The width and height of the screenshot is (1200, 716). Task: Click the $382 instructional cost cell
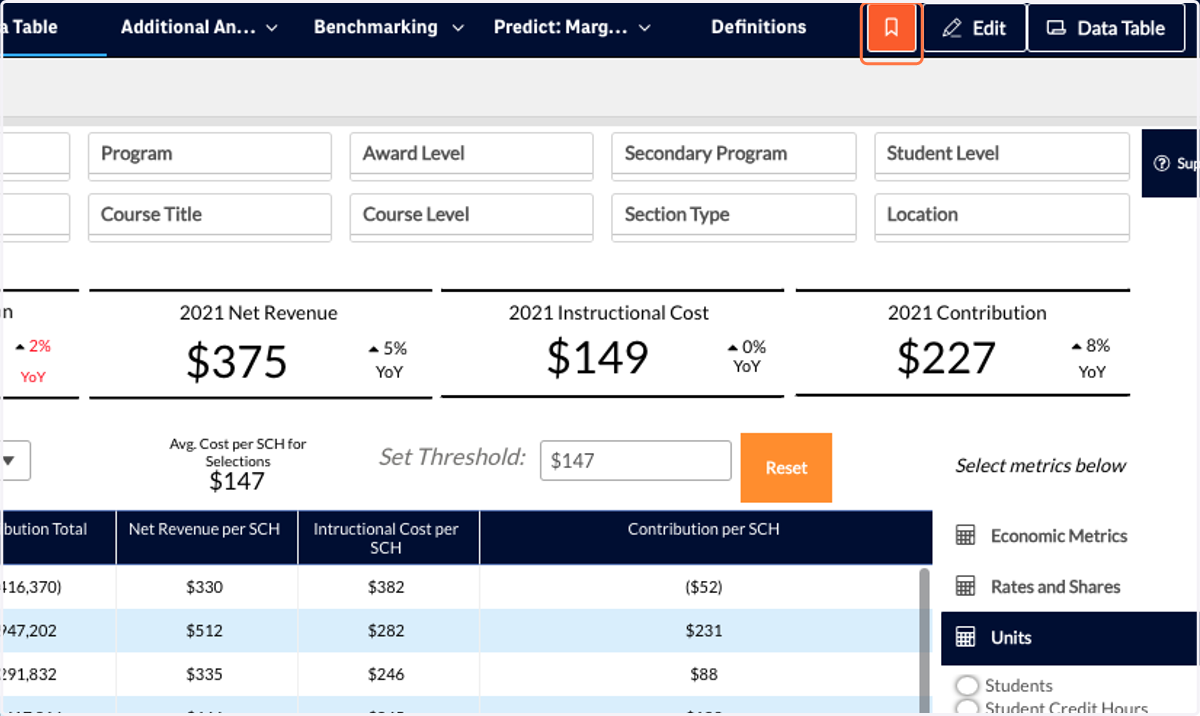tap(386, 587)
